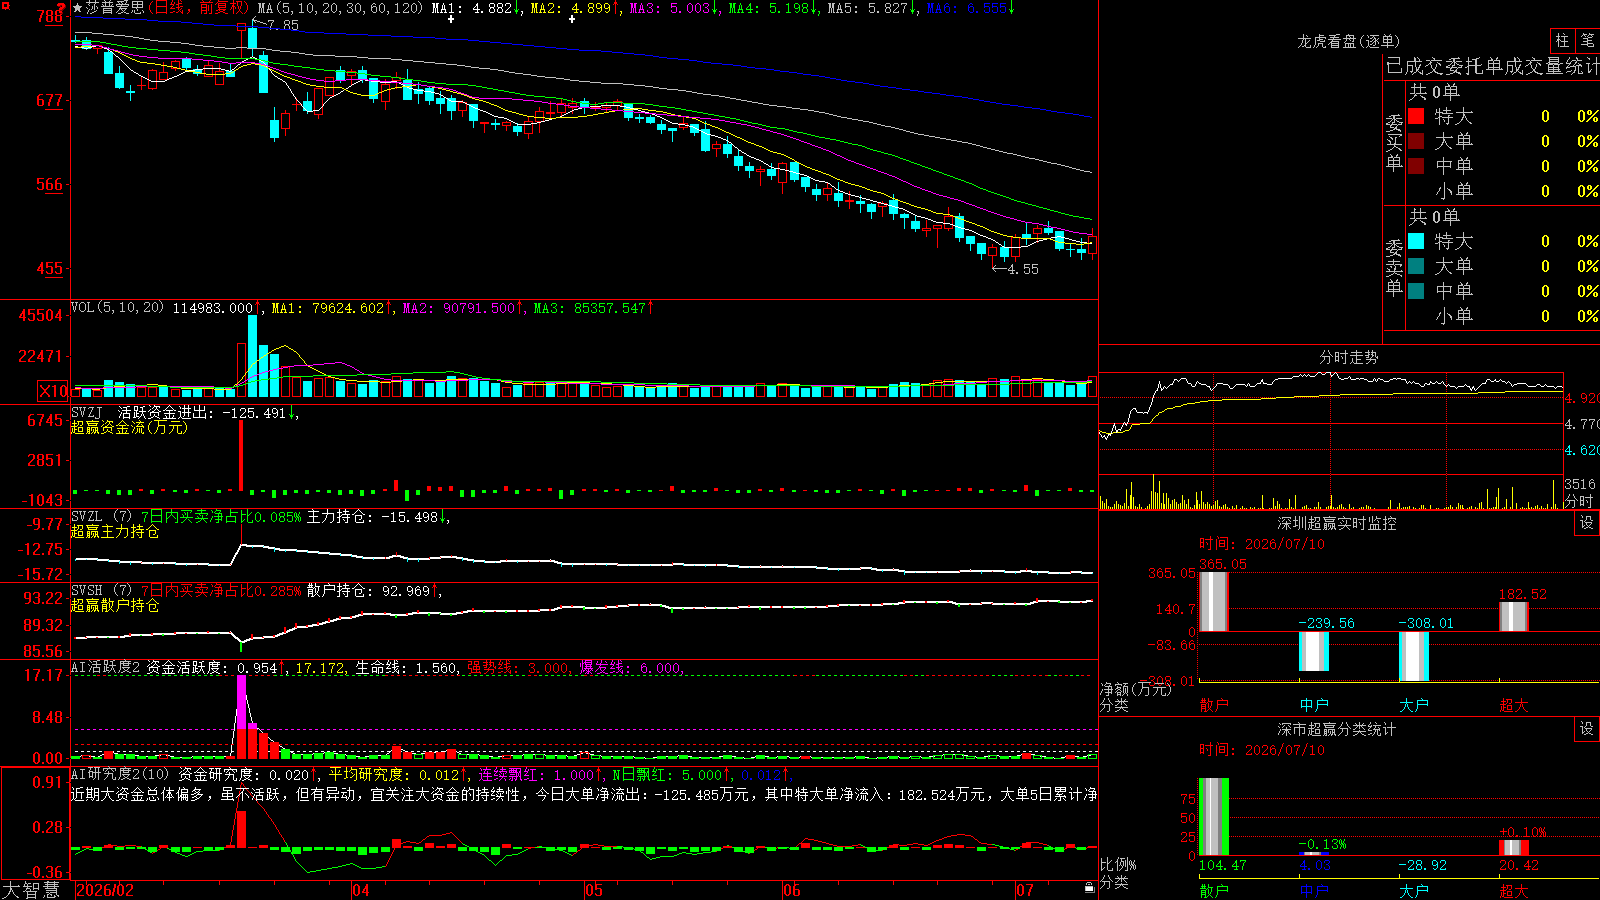Click the 182.52 超大 net amount bar

[1514, 616]
